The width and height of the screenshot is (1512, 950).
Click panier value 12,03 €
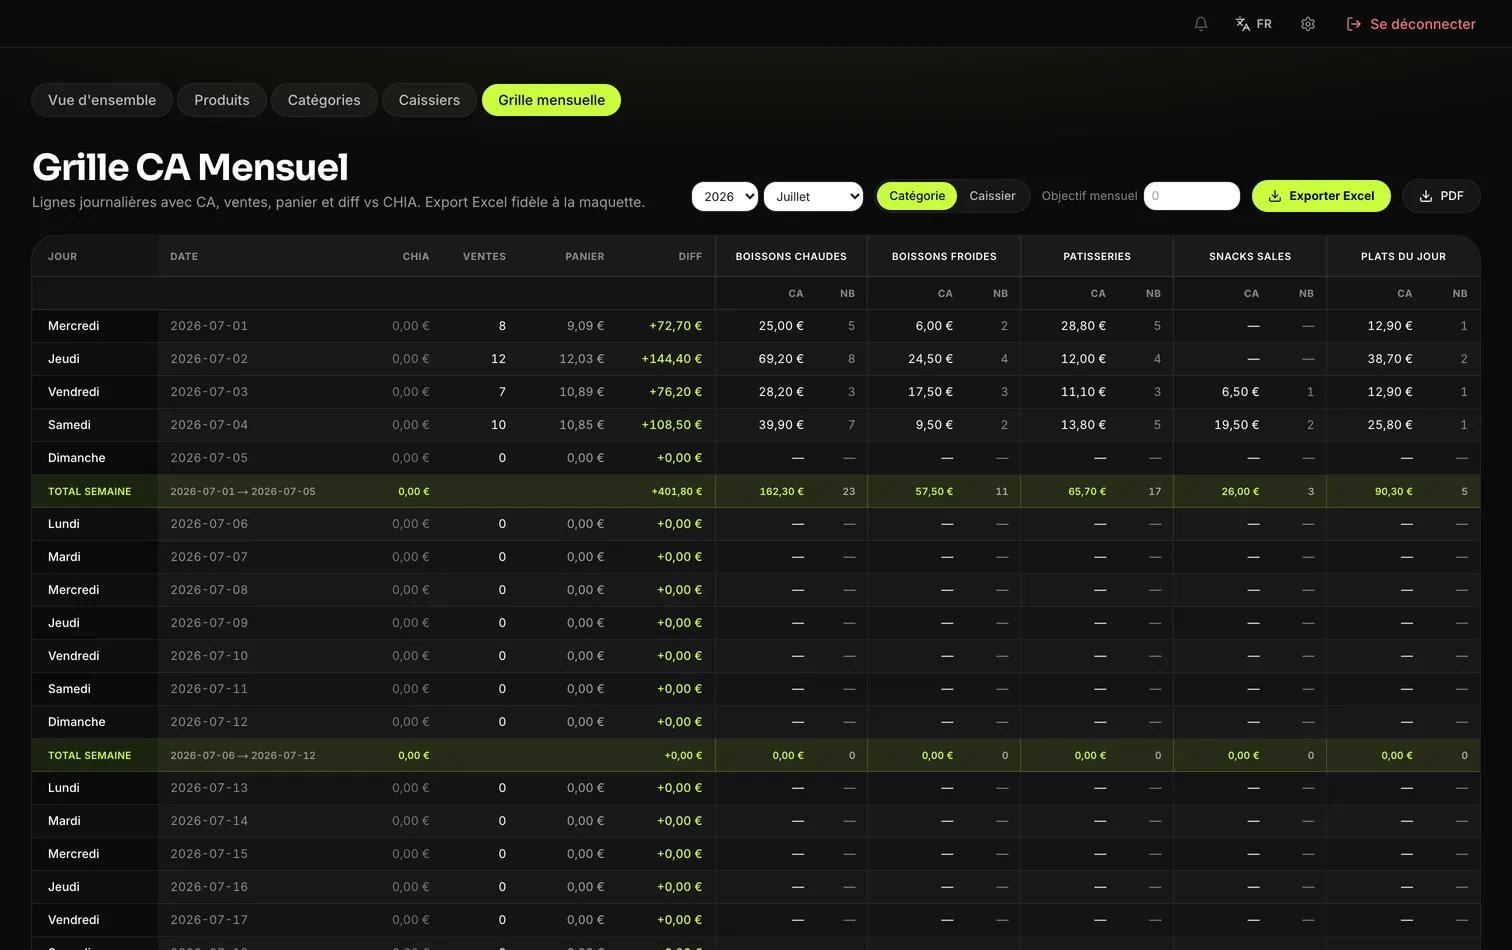581,359
